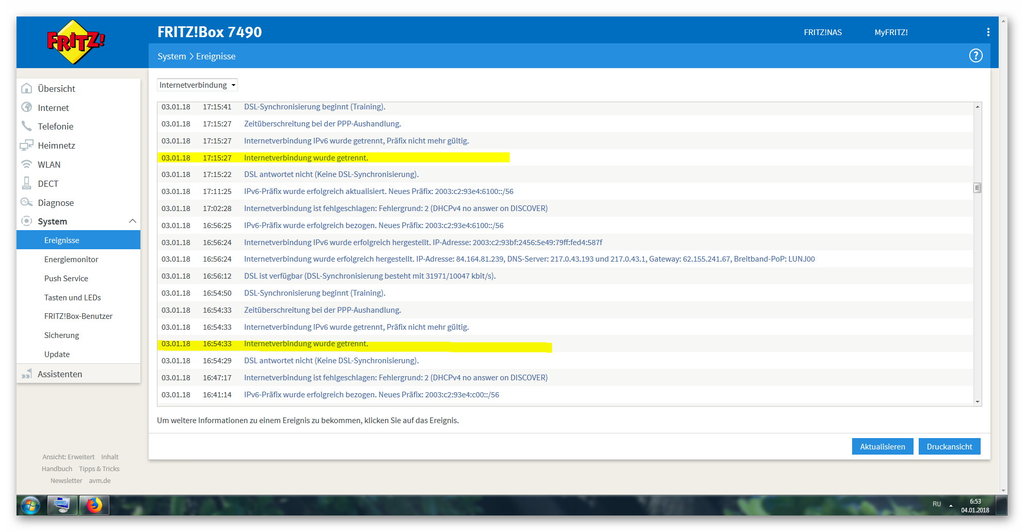
Task: Select Ereignisse in the sidebar
Action: click(78, 240)
